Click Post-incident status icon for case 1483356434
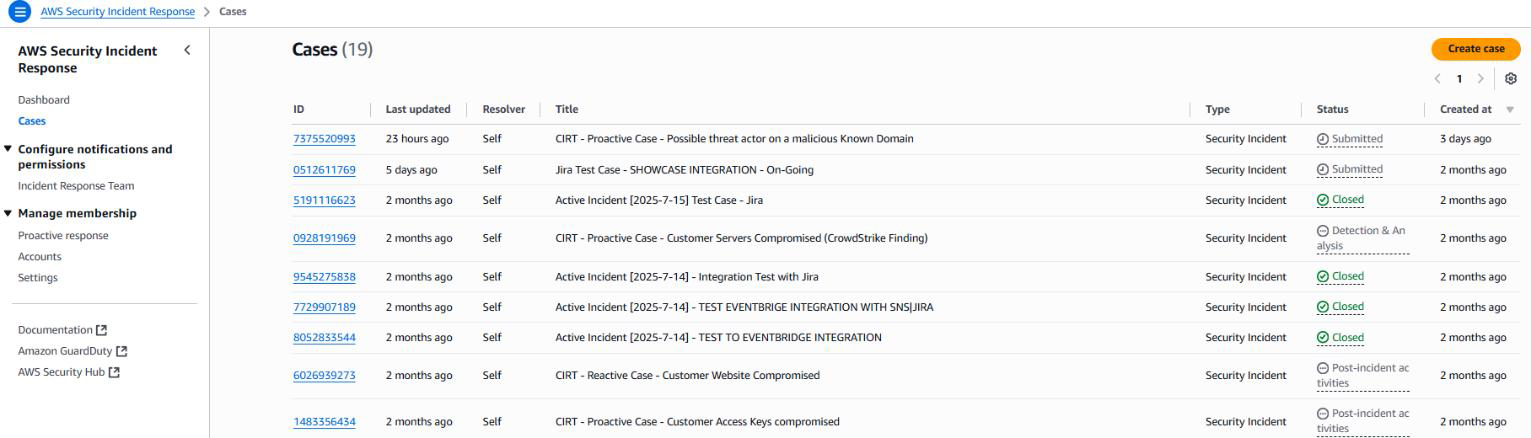The height and width of the screenshot is (438, 1531). point(1323,414)
